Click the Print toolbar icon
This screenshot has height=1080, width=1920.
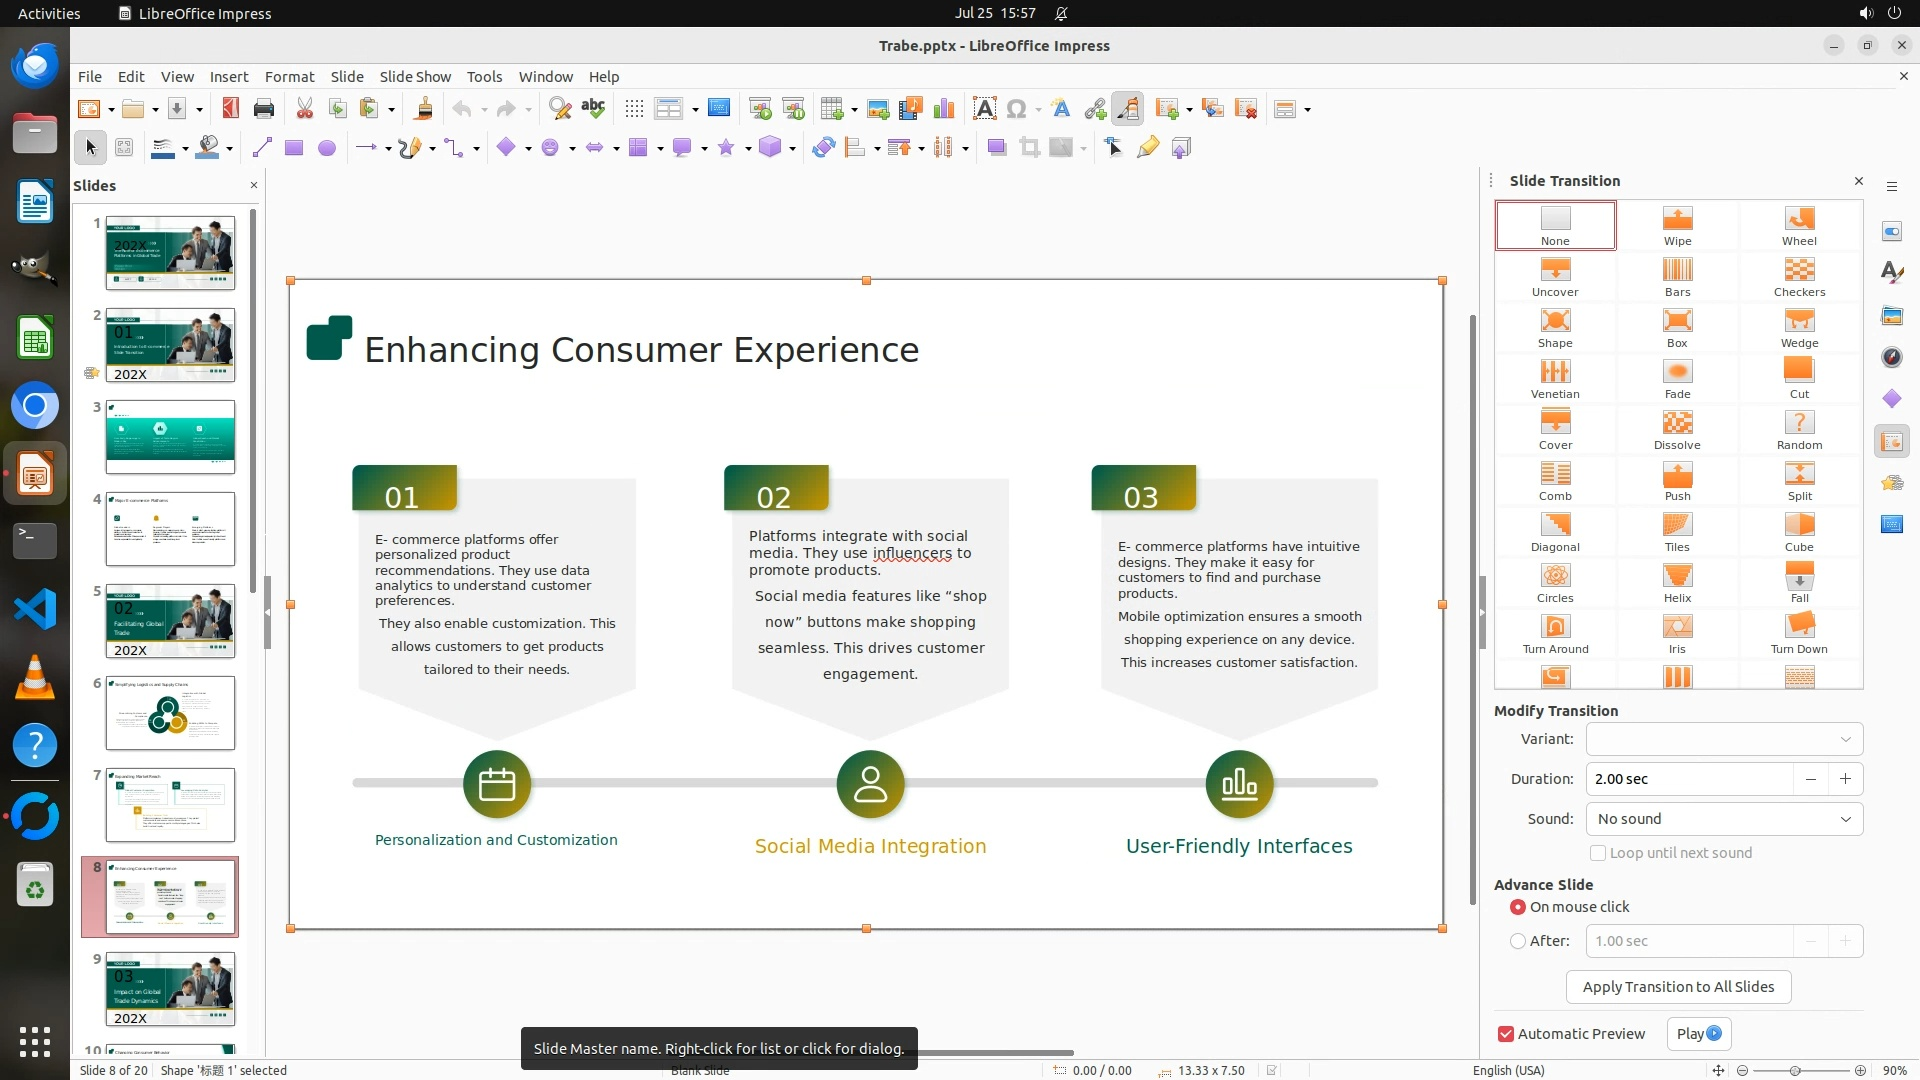point(264,109)
